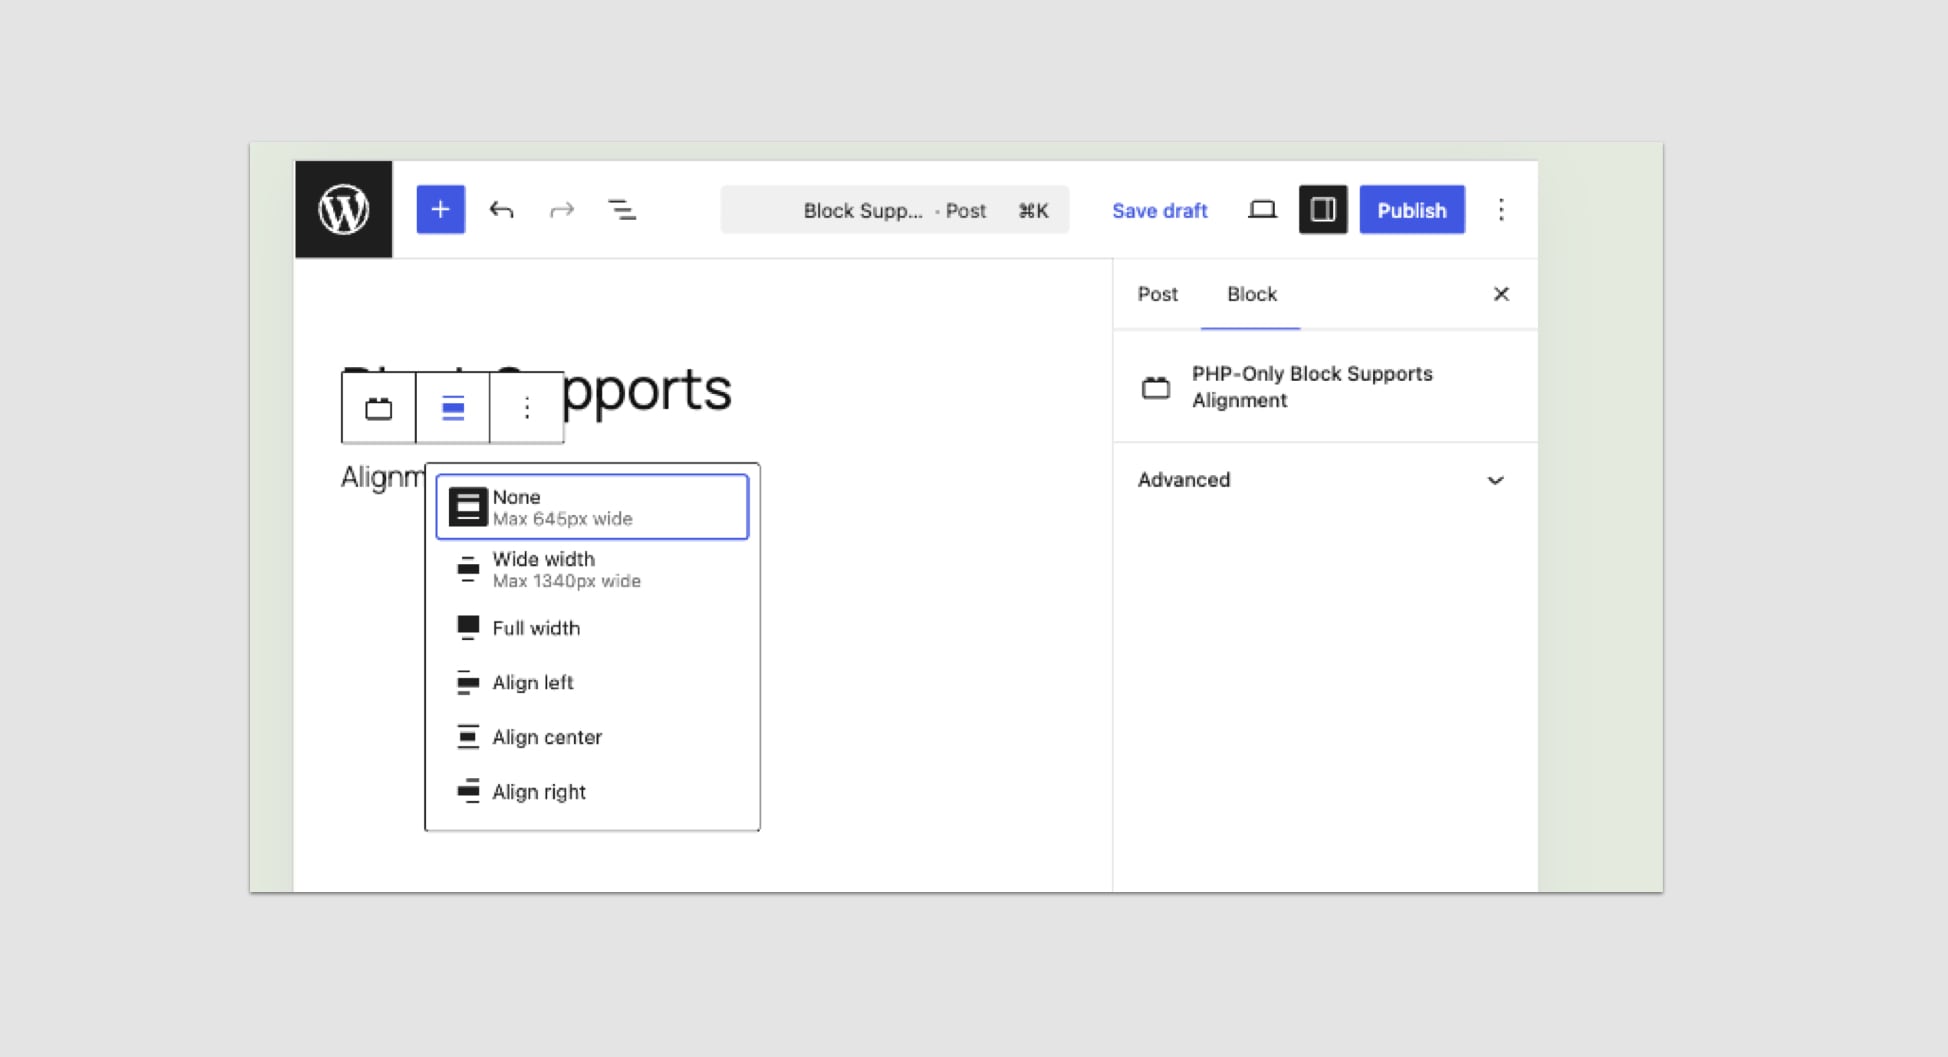Undo the last change
1948x1057 pixels.
click(501, 209)
